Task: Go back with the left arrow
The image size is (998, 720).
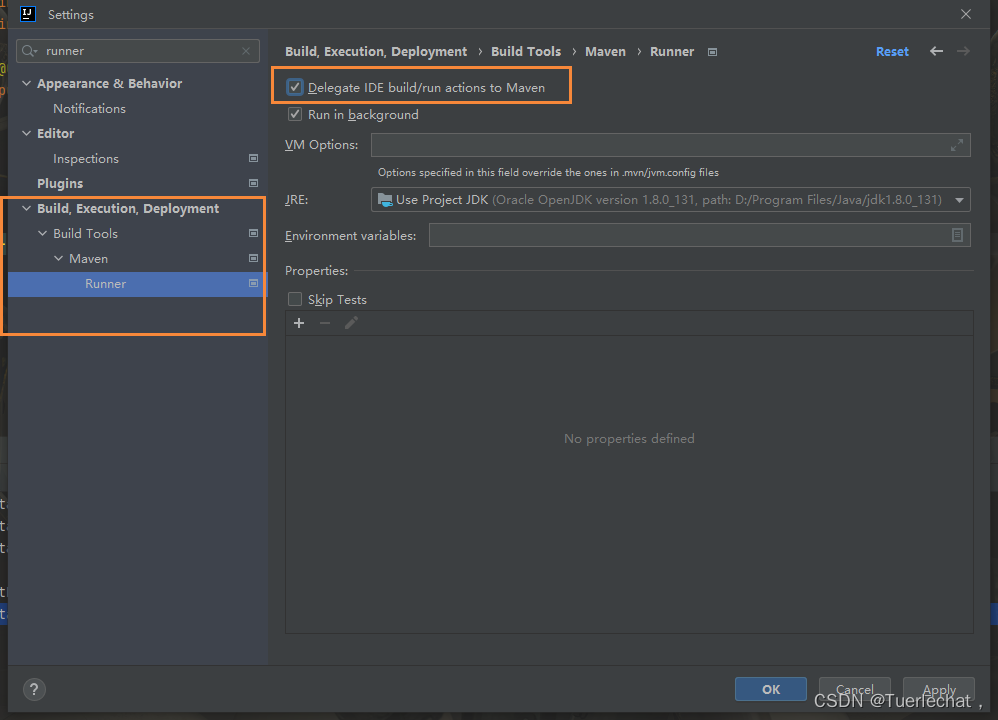Action: (x=936, y=51)
